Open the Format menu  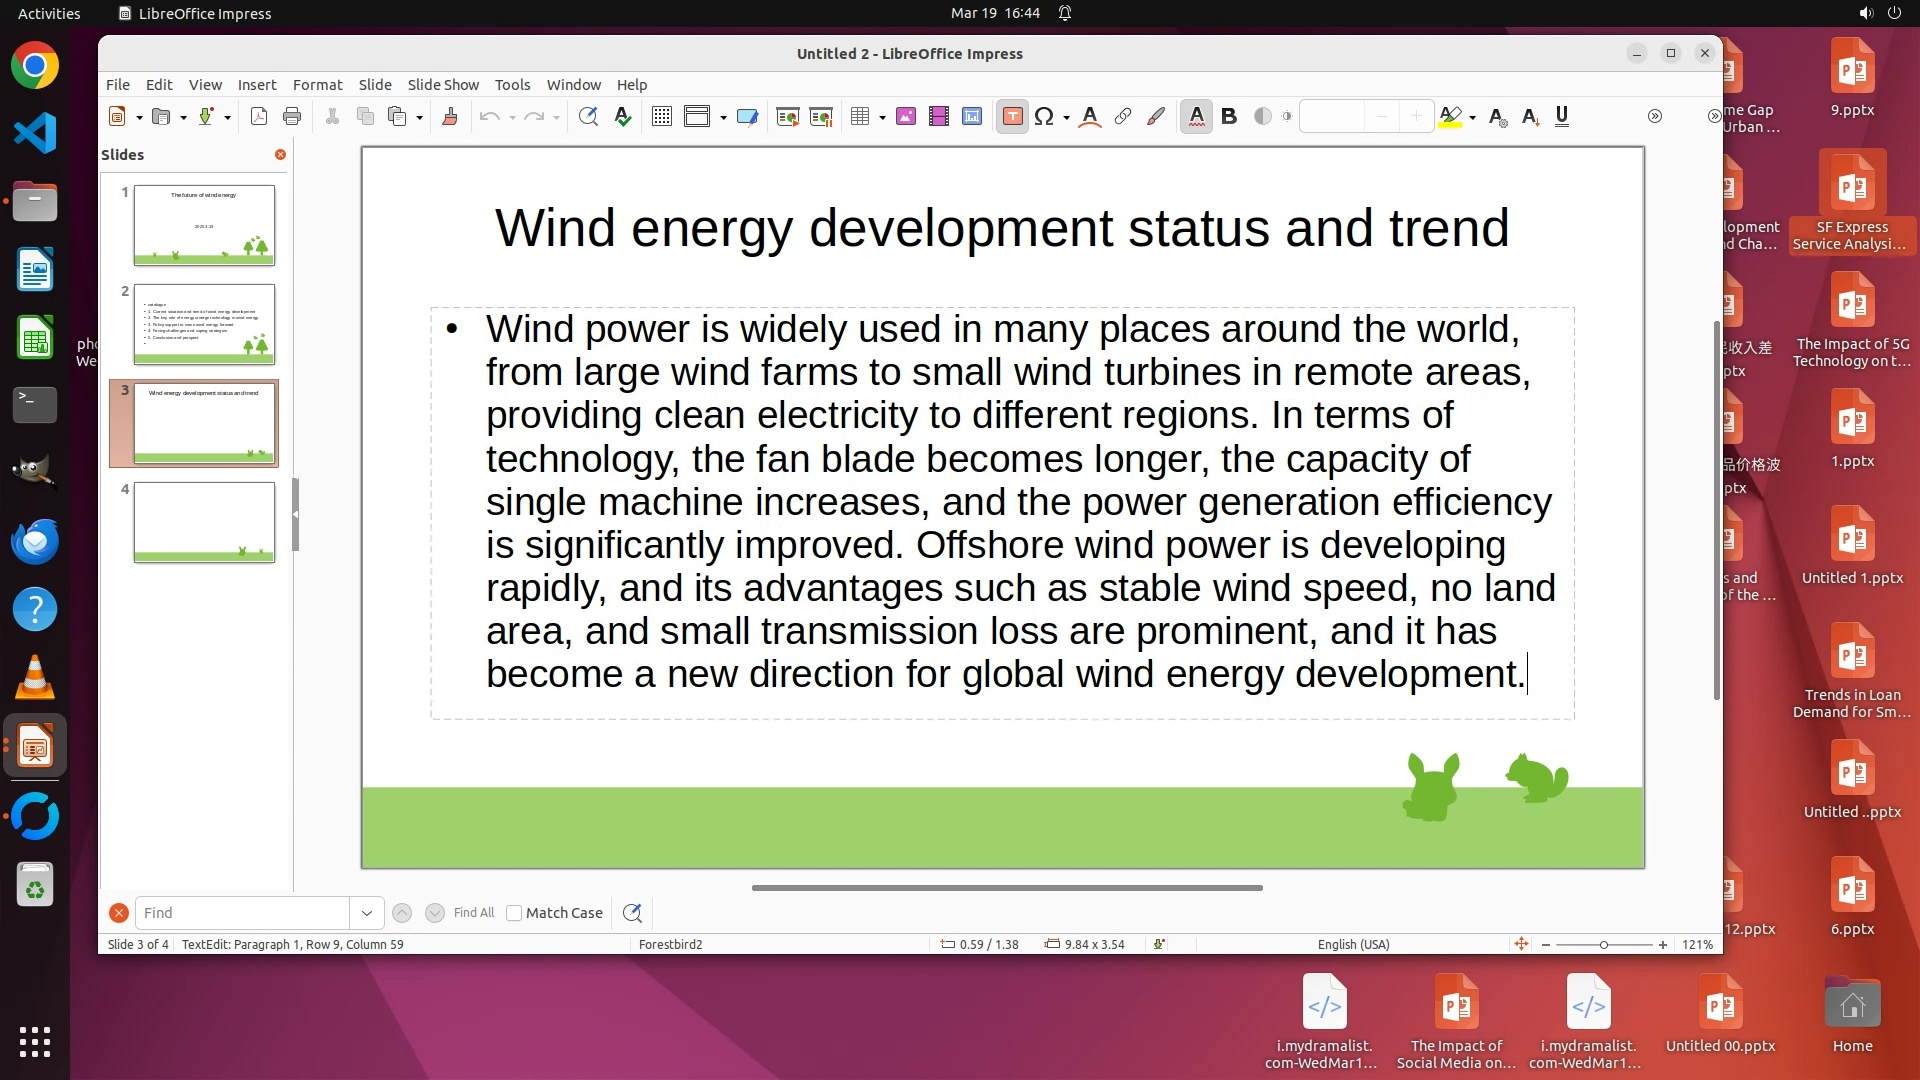click(317, 85)
